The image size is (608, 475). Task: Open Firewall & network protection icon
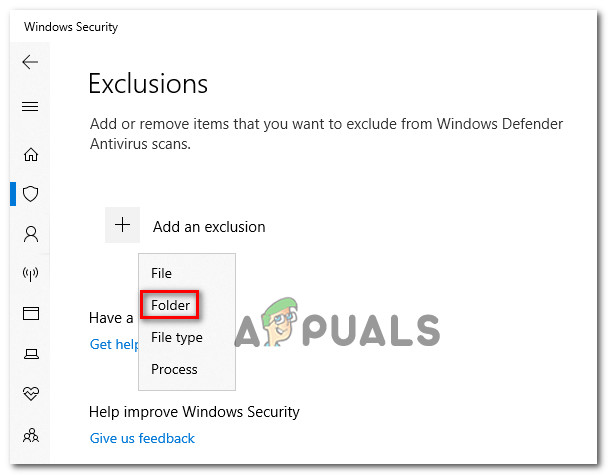click(x=31, y=274)
